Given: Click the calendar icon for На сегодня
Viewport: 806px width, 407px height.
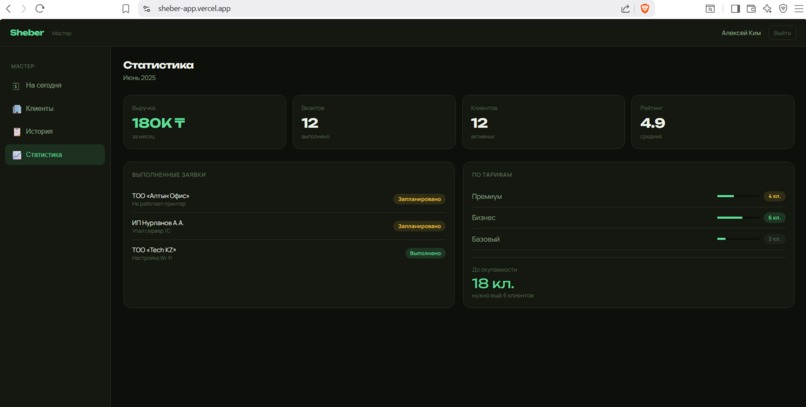Looking at the screenshot, I should 16,86.
